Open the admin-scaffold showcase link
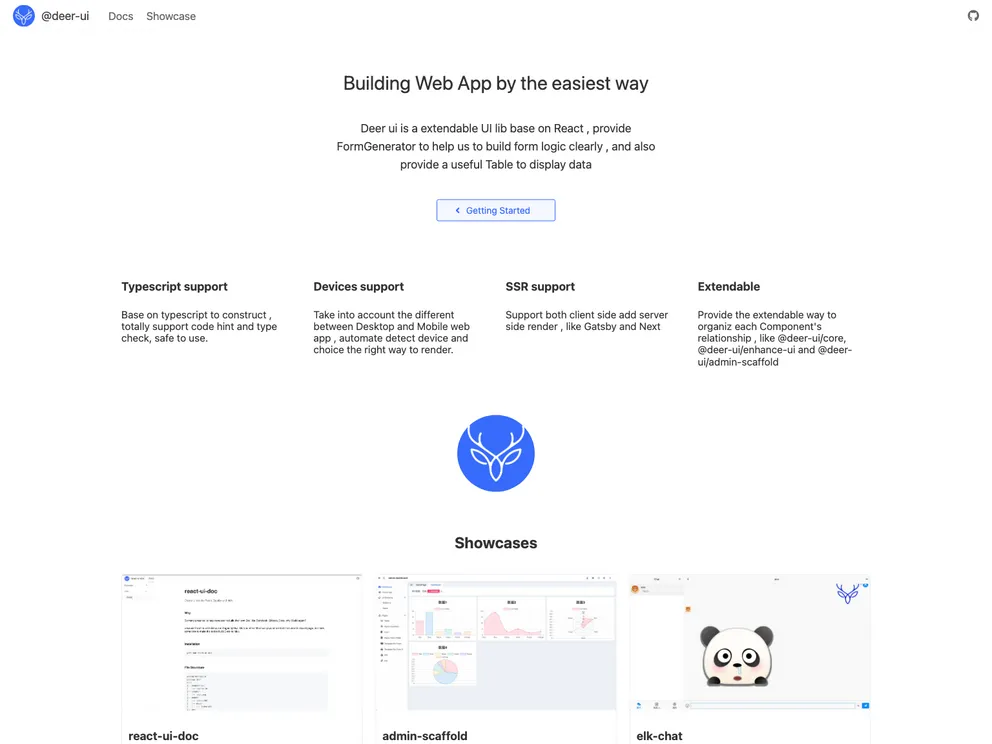Screen dimensions: 992x744 pos(424,736)
